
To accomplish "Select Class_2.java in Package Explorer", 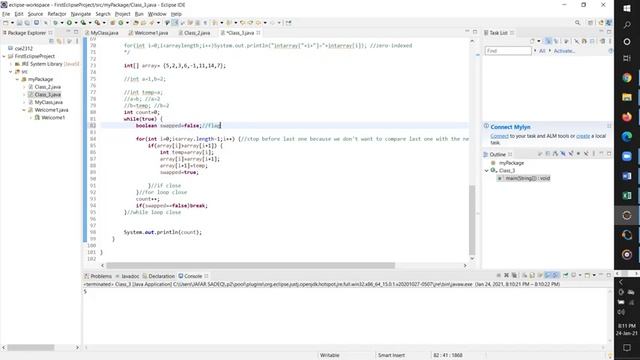I will [x=48, y=87].
